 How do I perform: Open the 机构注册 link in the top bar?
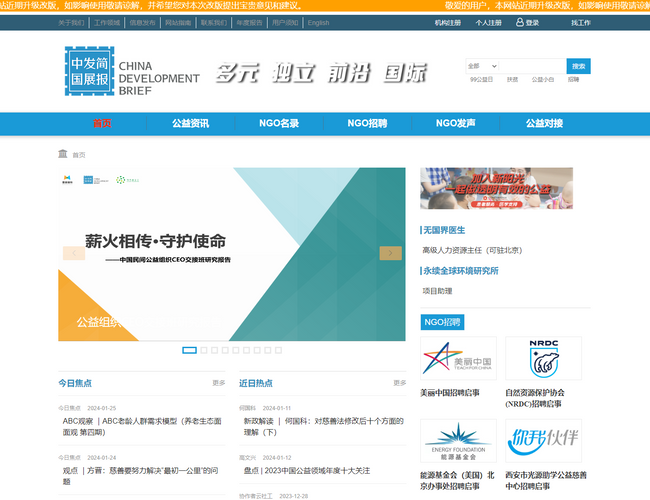click(447, 22)
